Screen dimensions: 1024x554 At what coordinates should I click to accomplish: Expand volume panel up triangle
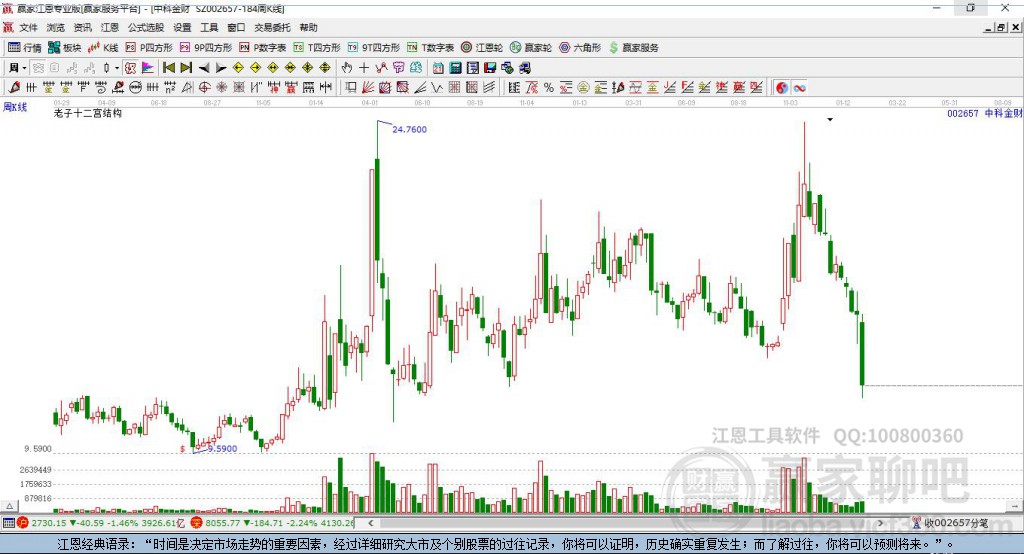coord(9,506)
